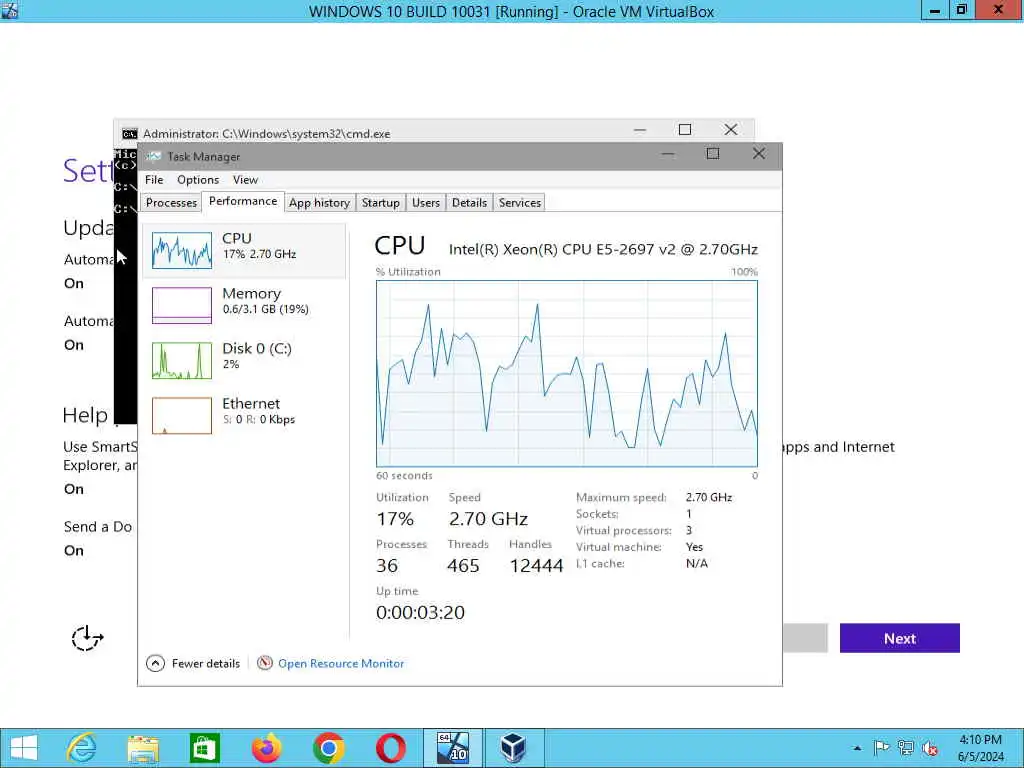Click the Utilization 17% value
The height and width of the screenshot is (768, 1024).
(395, 519)
